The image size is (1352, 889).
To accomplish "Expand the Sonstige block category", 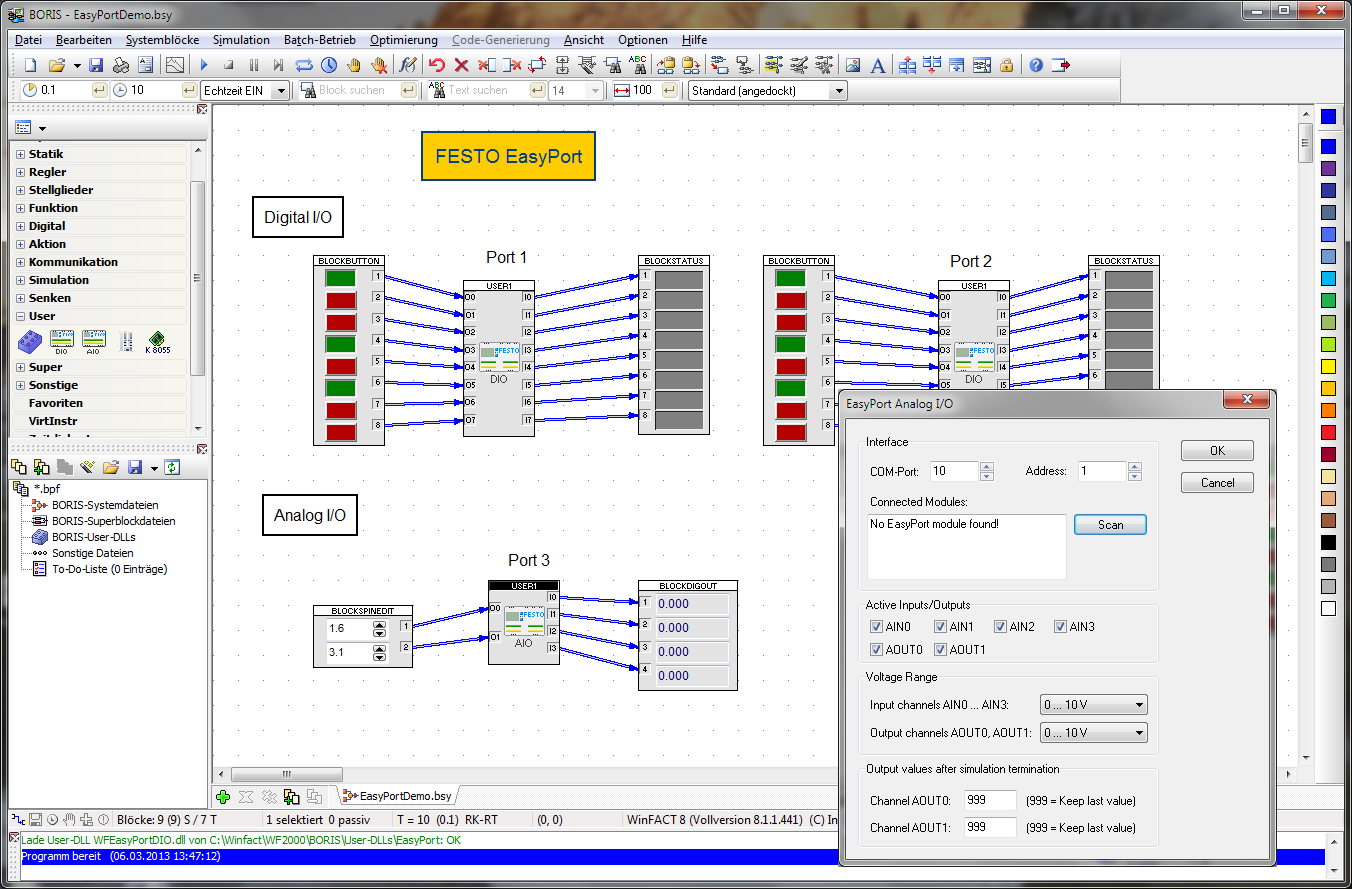I will [21, 385].
